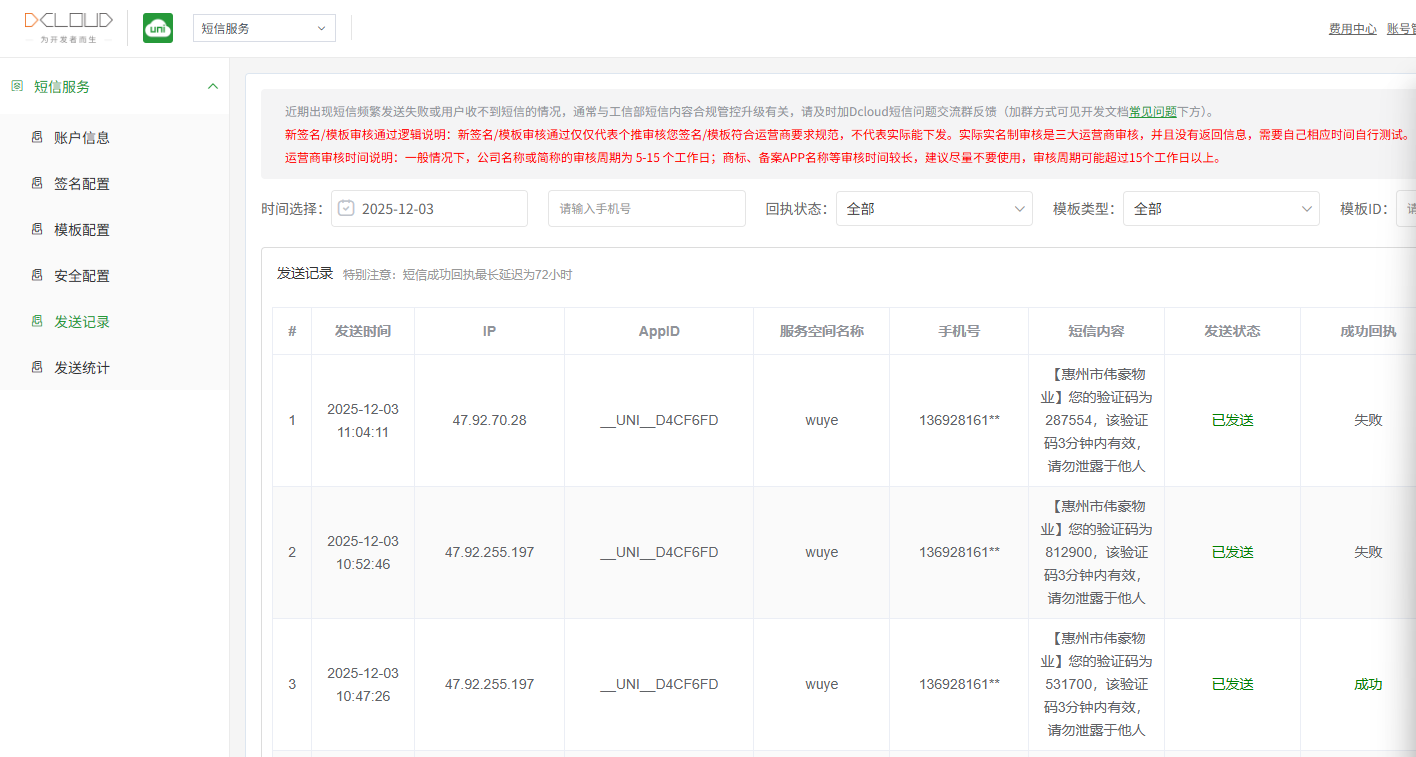This screenshot has height=757, width=1416.
Task: Go to 账户信息 menu item
Action: click(82, 138)
